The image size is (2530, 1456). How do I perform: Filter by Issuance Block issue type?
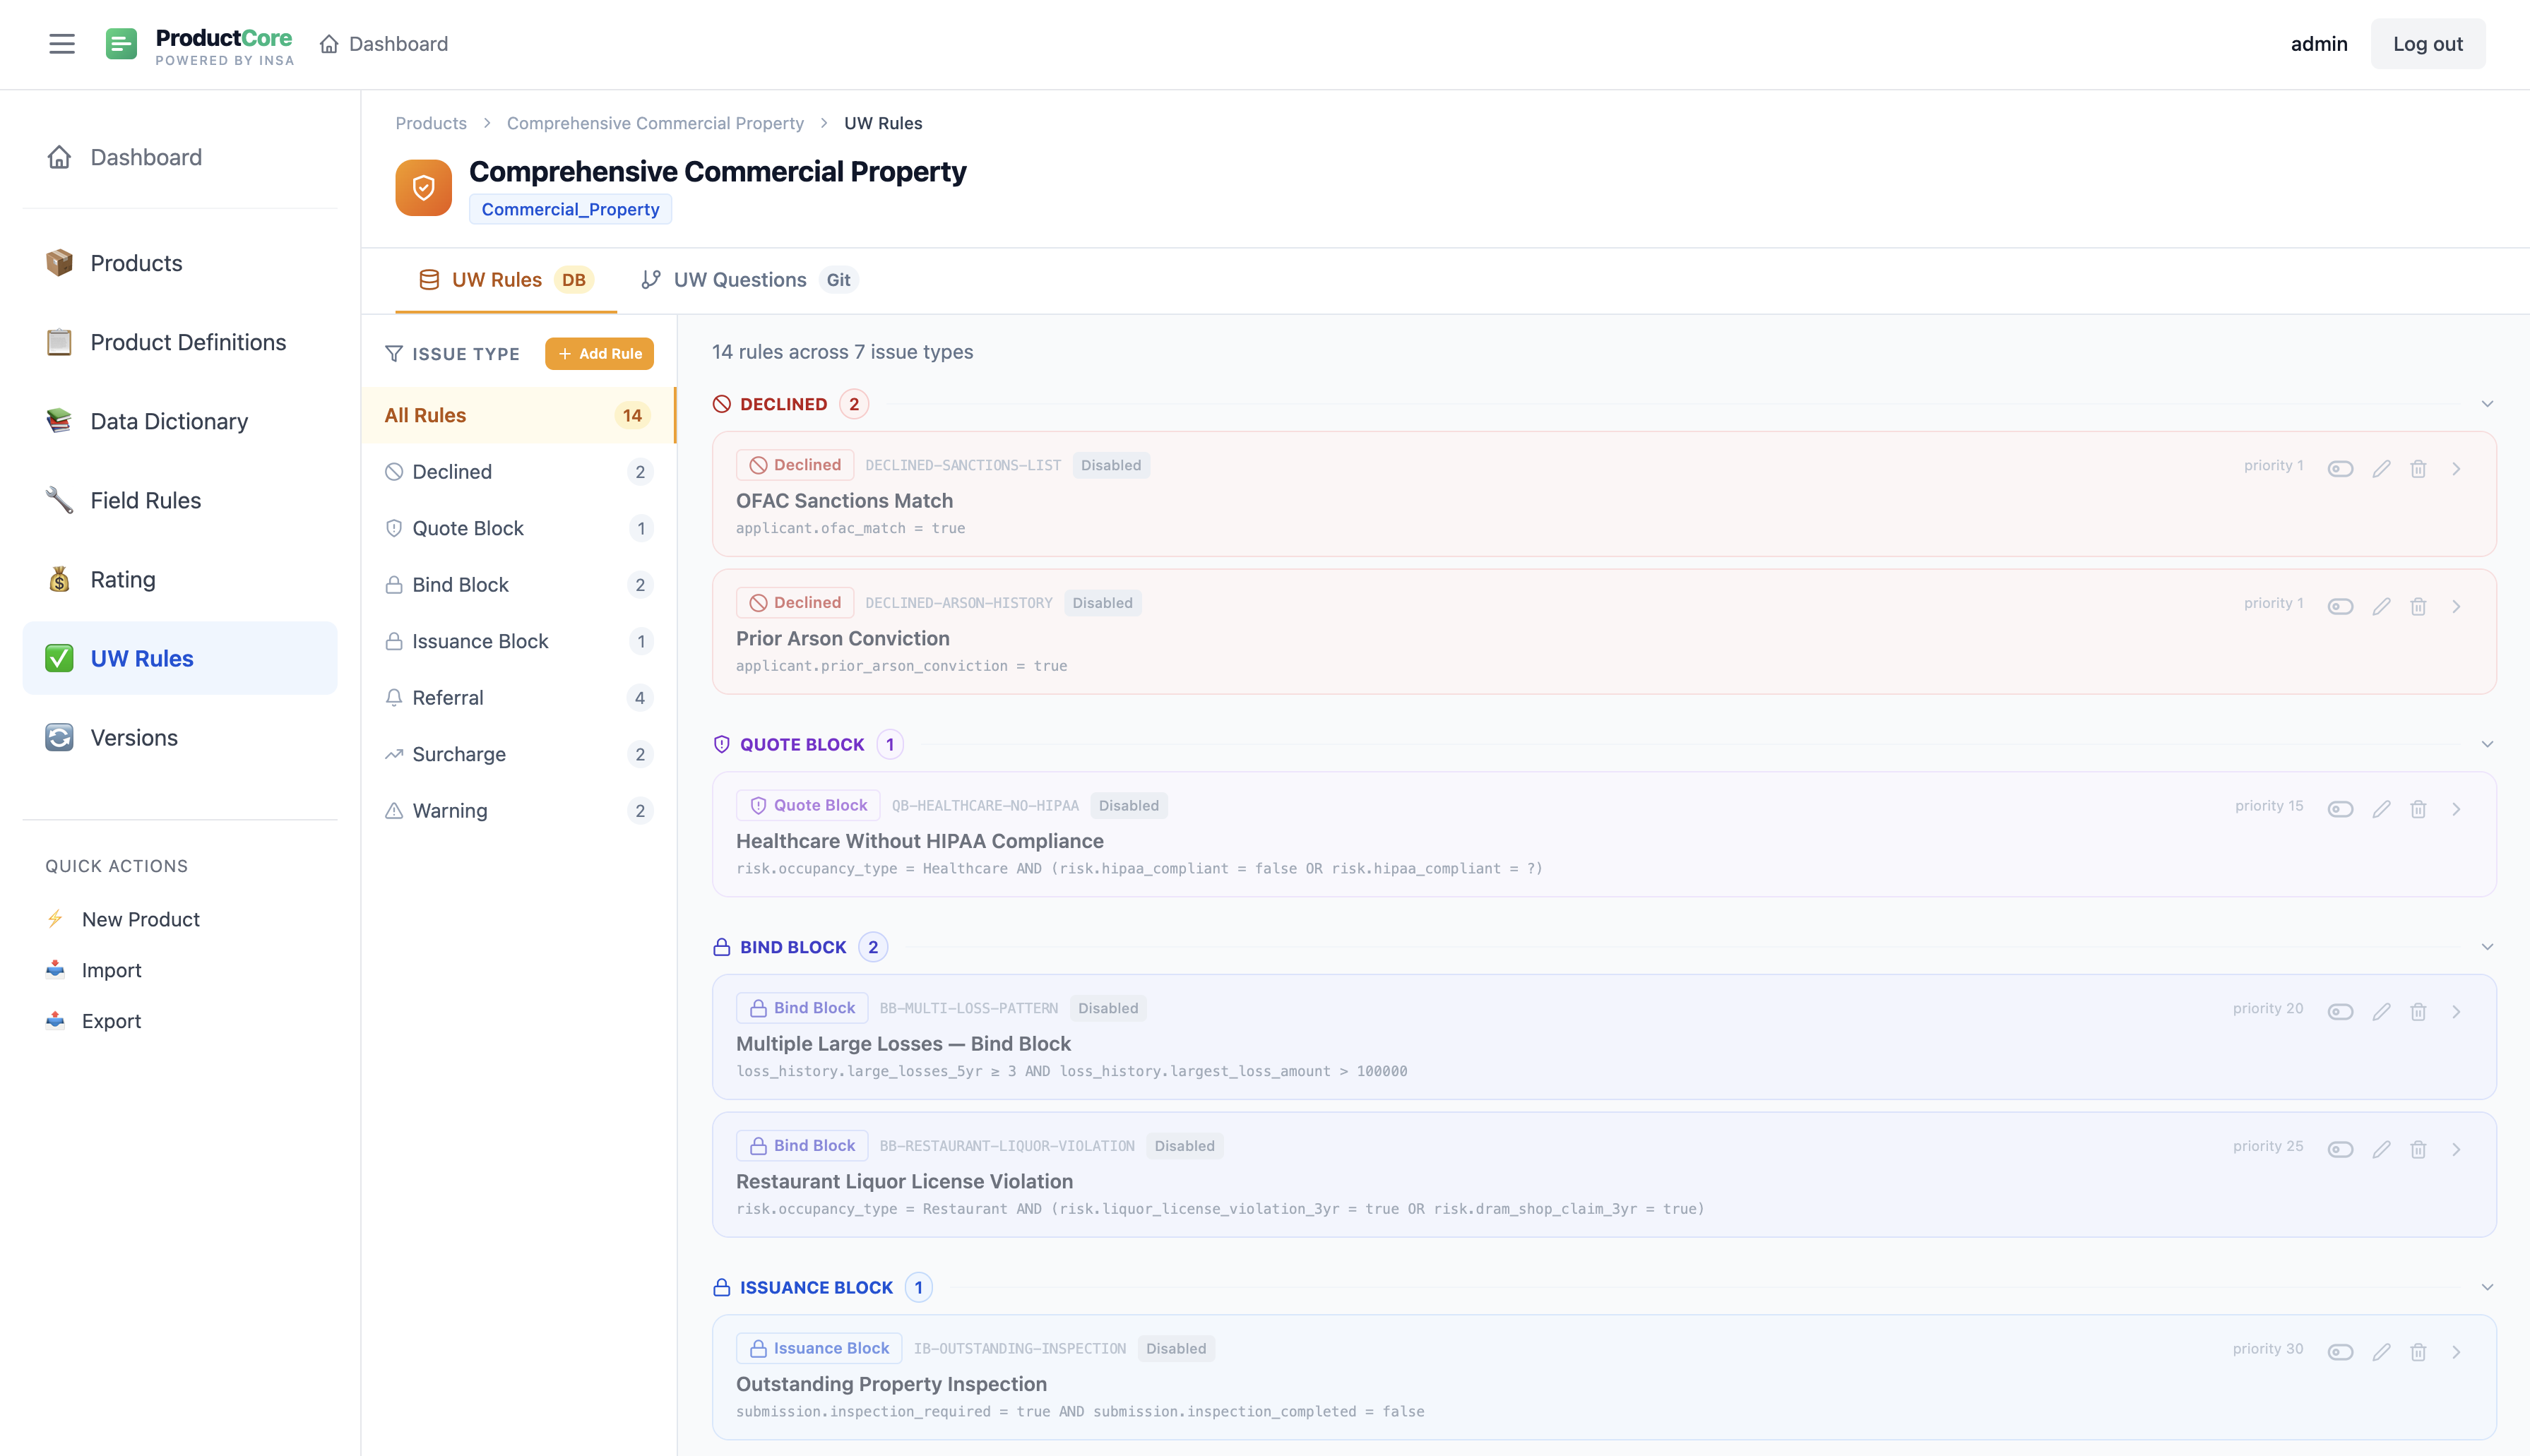click(x=518, y=641)
